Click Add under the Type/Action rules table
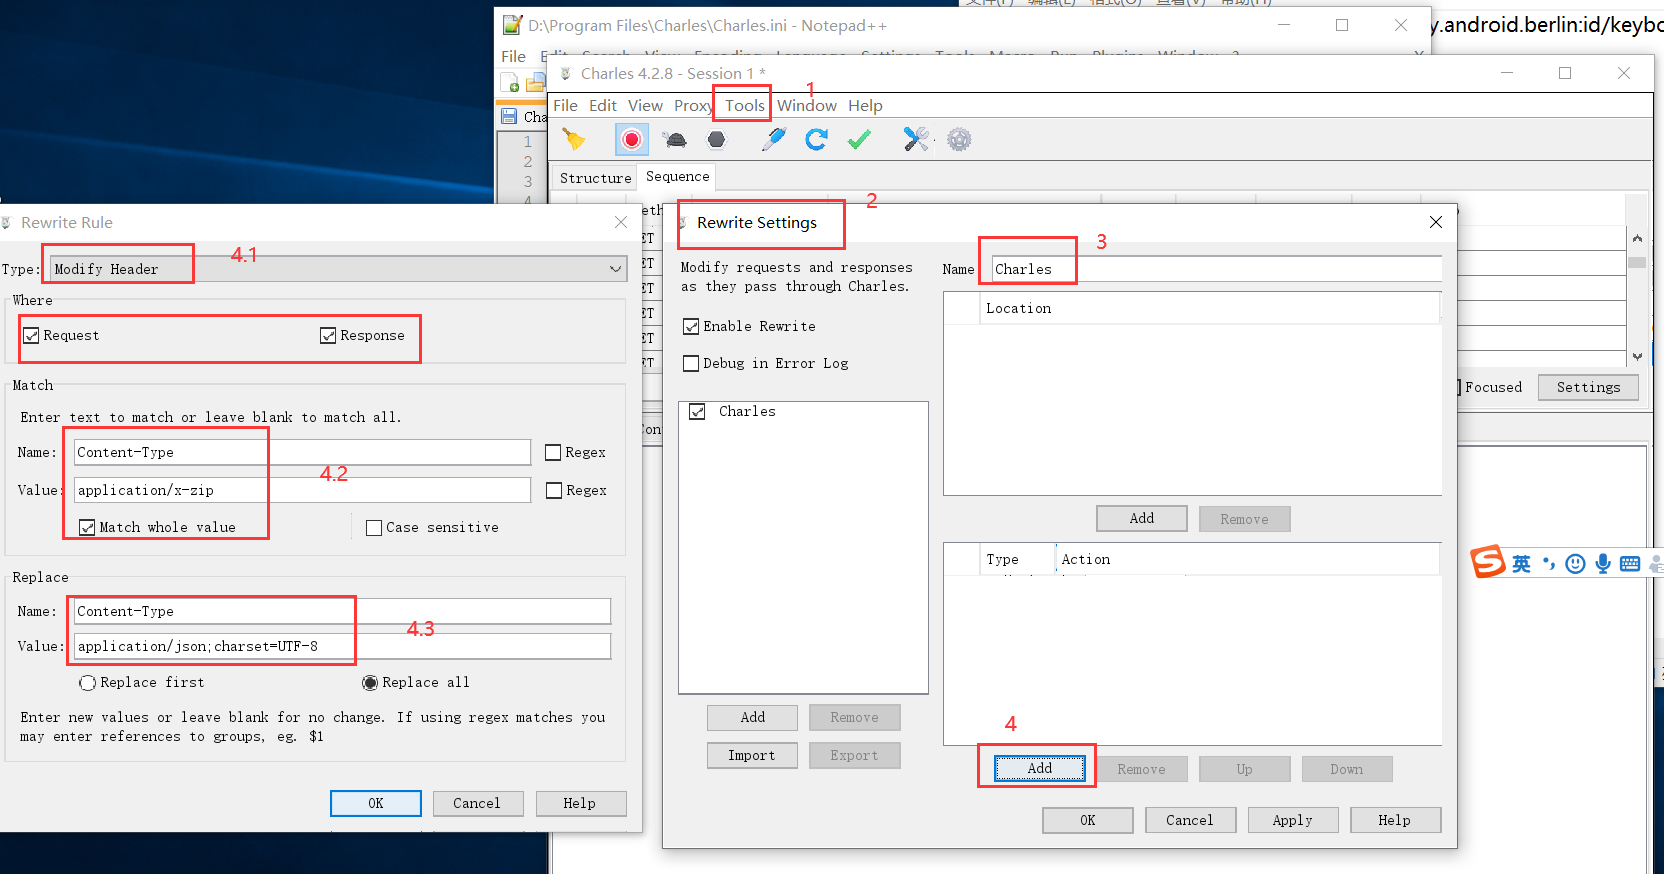This screenshot has width=1664, height=874. 1040,768
